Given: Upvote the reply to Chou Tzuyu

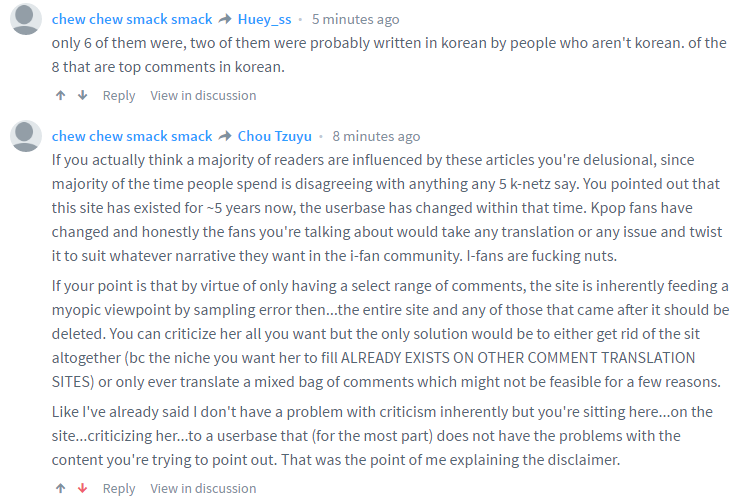Looking at the screenshot, I should (x=61, y=489).
